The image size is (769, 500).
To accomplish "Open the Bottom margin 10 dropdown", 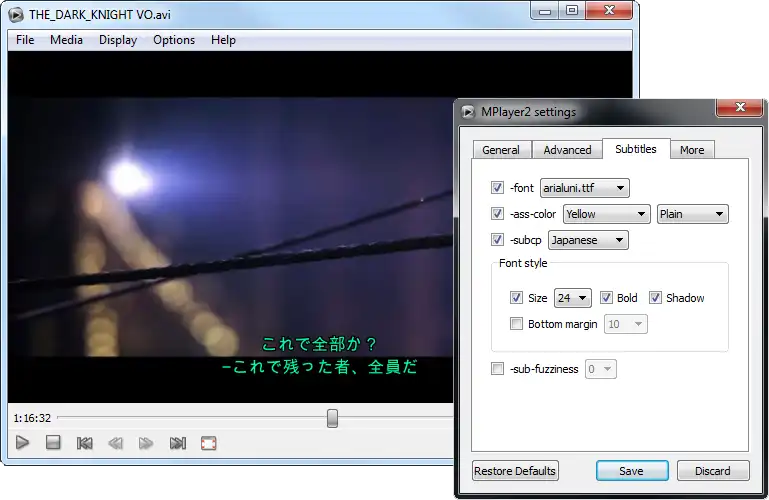I will (626, 324).
